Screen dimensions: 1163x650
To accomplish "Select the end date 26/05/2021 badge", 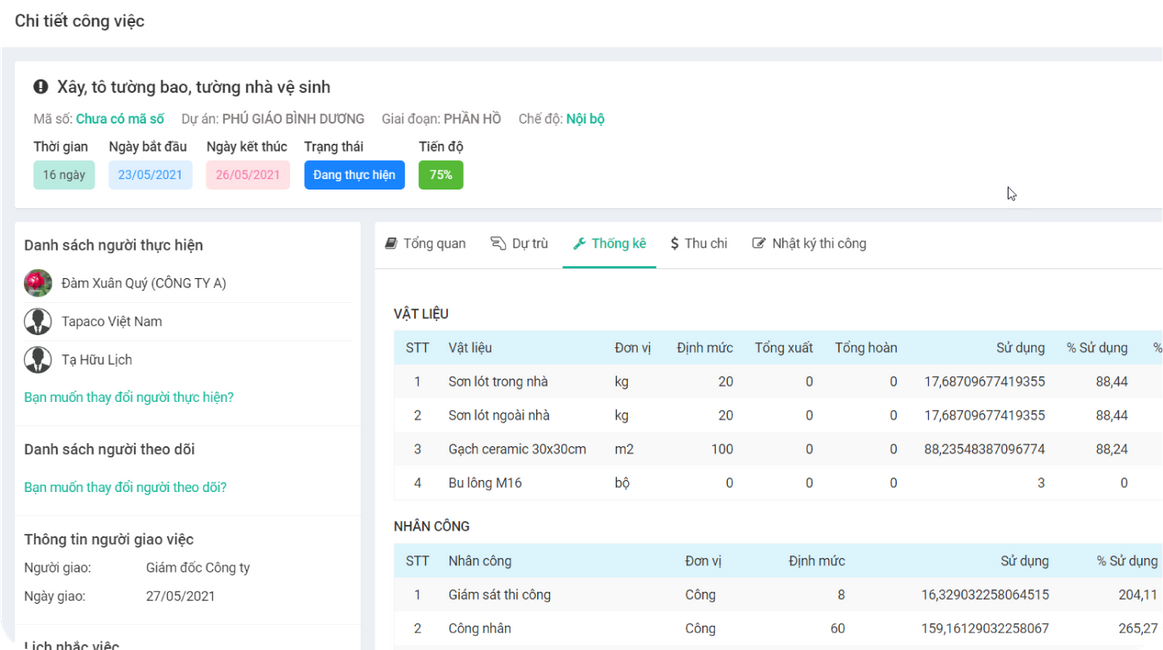I will [x=248, y=175].
